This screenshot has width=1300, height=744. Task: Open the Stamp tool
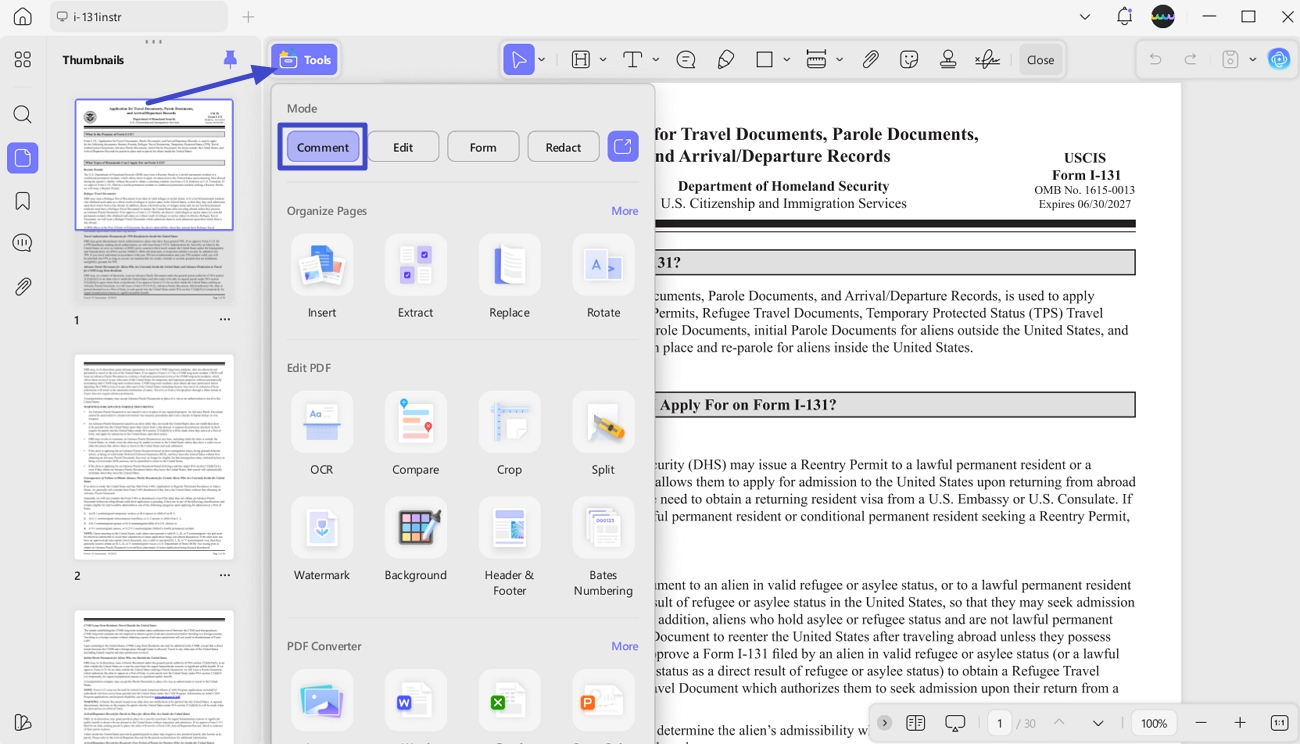948,60
